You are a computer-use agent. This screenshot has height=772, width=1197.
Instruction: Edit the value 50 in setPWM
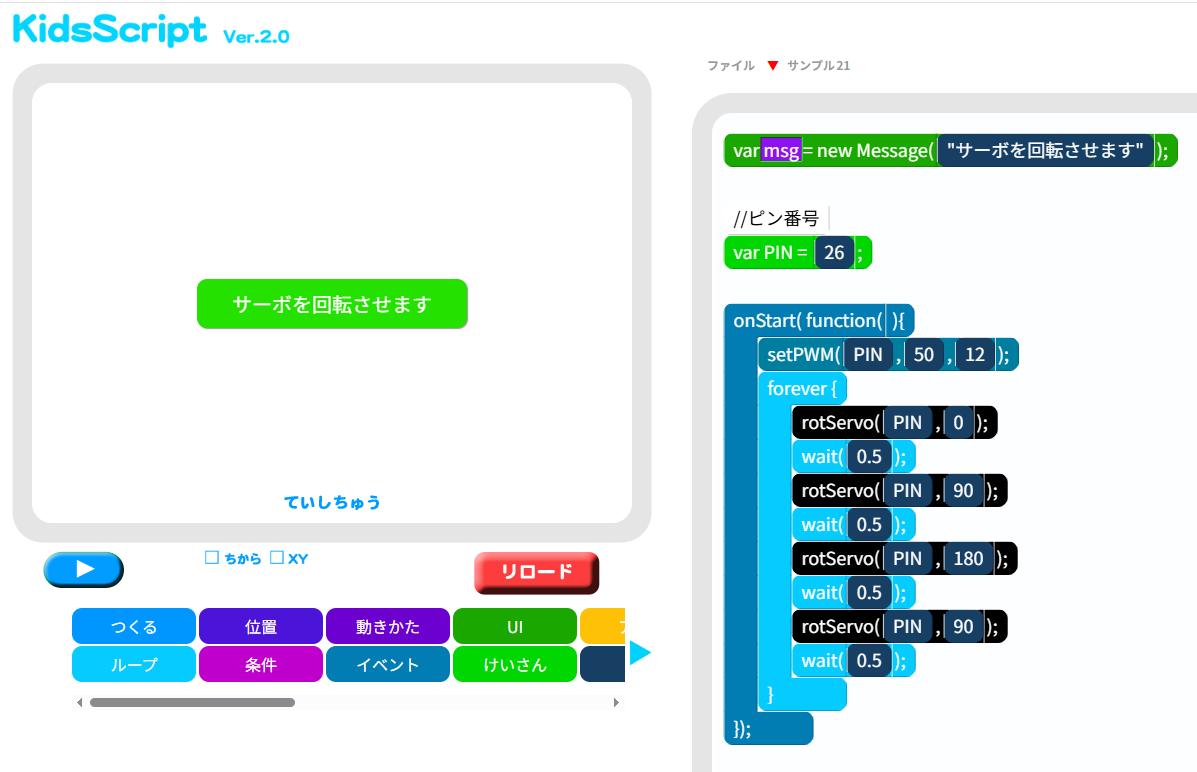coord(924,354)
